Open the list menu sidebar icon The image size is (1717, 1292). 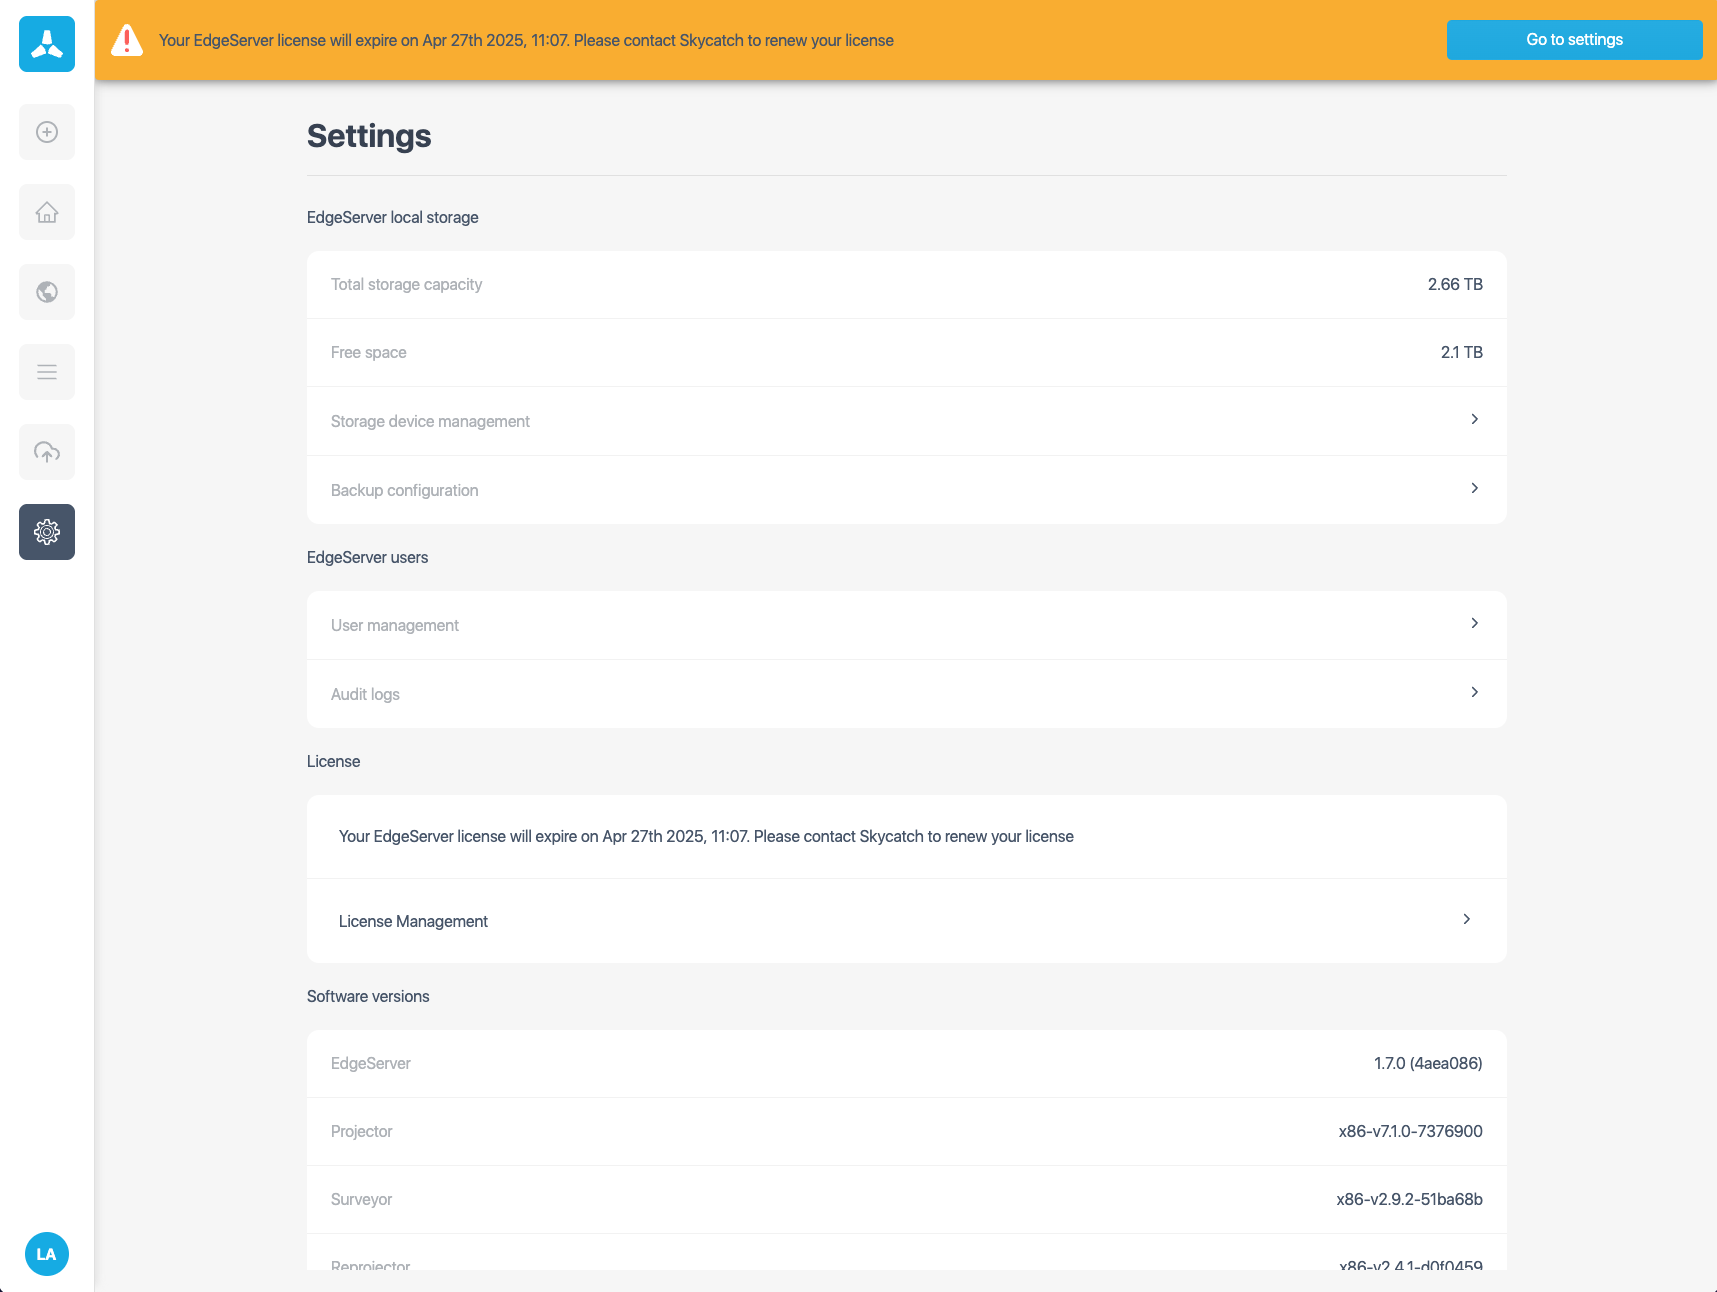(47, 372)
